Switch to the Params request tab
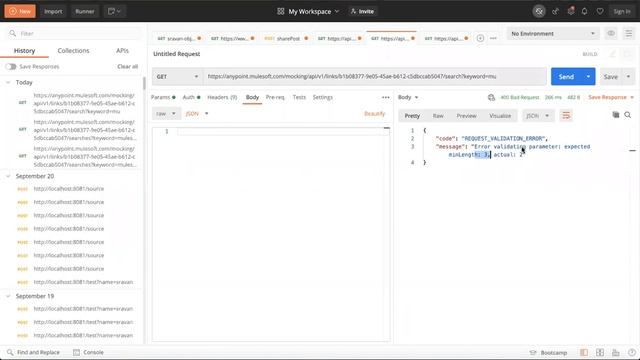The image size is (640, 360). (163, 97)
